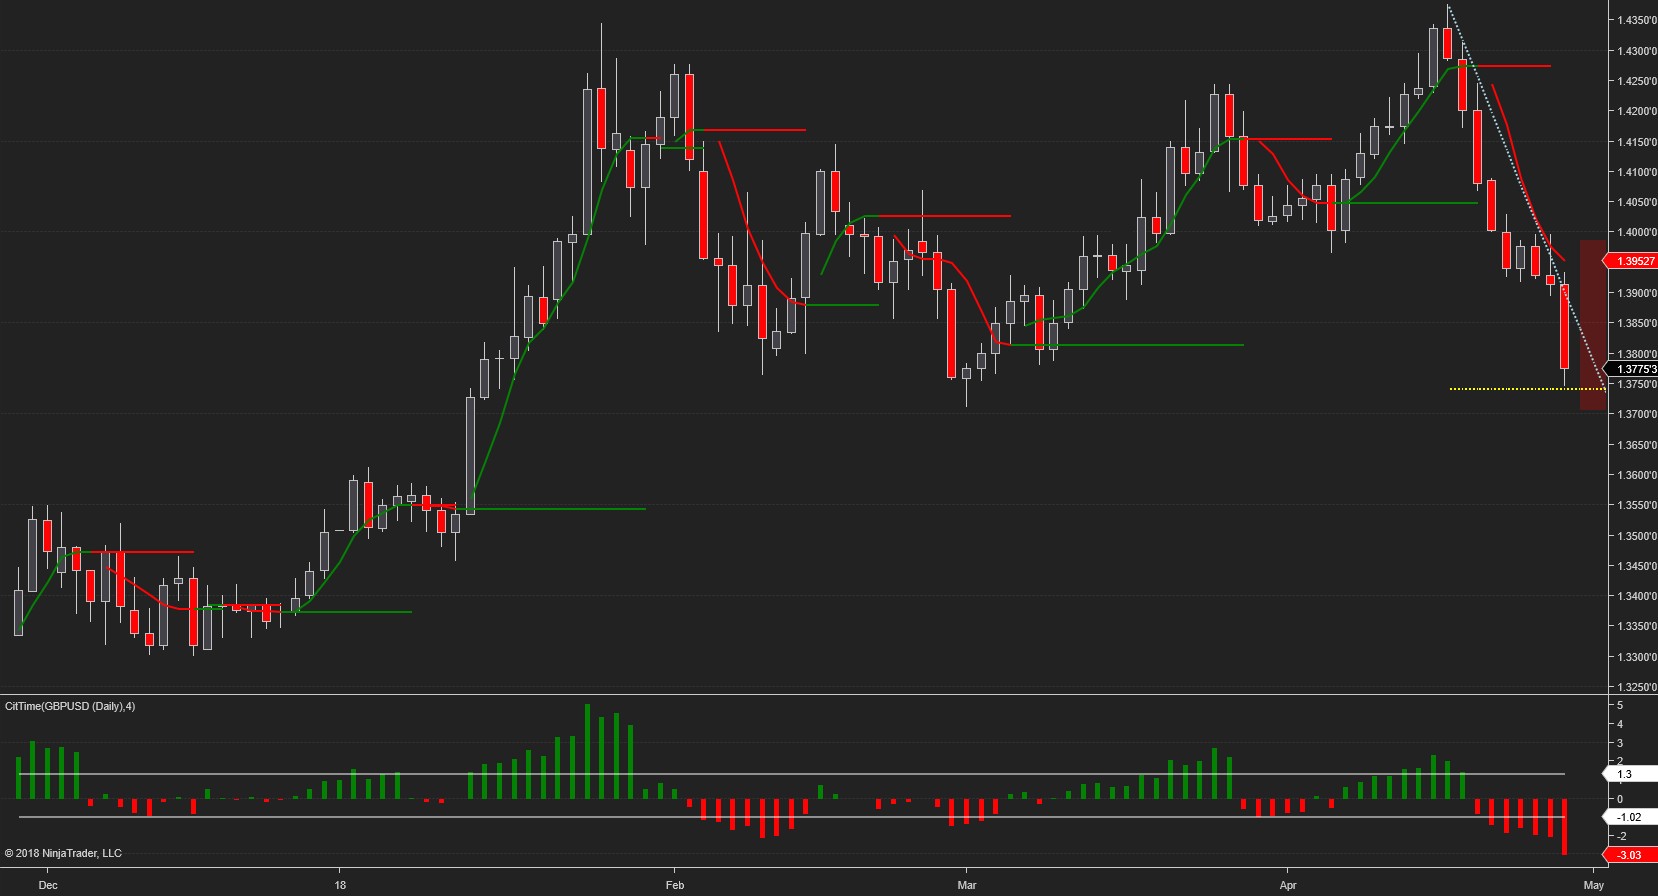
Task: Select the dotted diagonal trend line
Action: point(1526,198)
